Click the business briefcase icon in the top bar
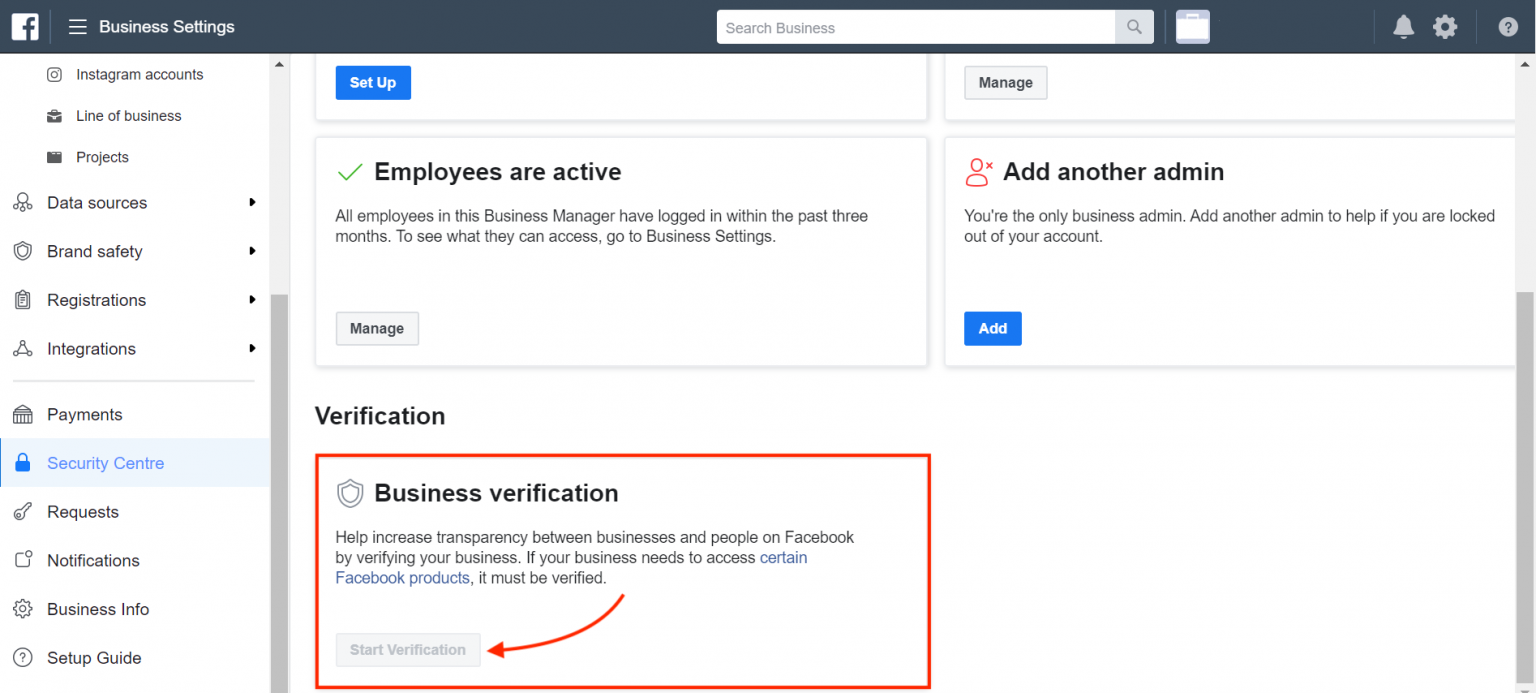The width and height of the screenshot is (1536, 693). pos(1192,27)
